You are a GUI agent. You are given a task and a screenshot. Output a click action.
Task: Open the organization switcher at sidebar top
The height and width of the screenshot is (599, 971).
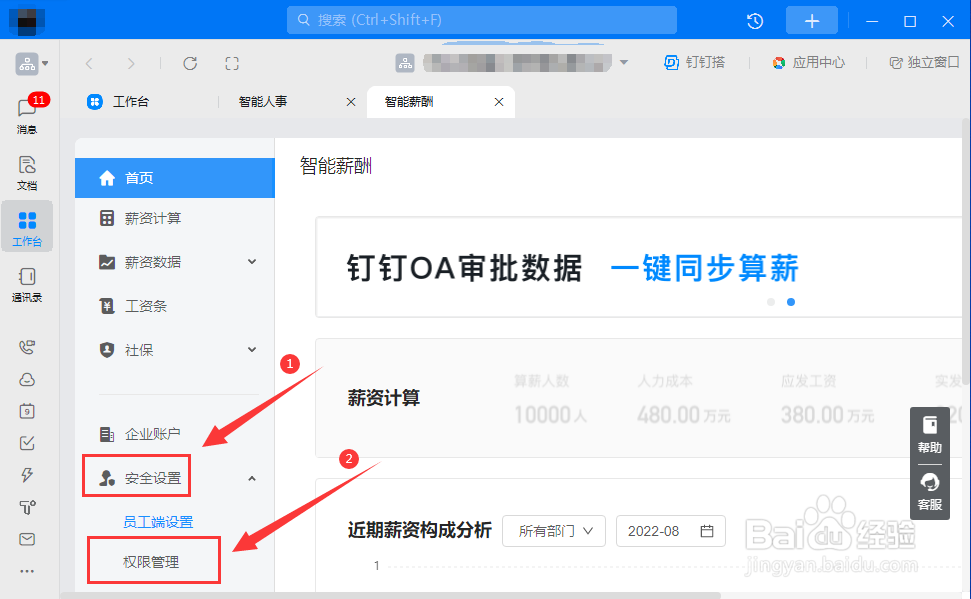pos(32,64)
